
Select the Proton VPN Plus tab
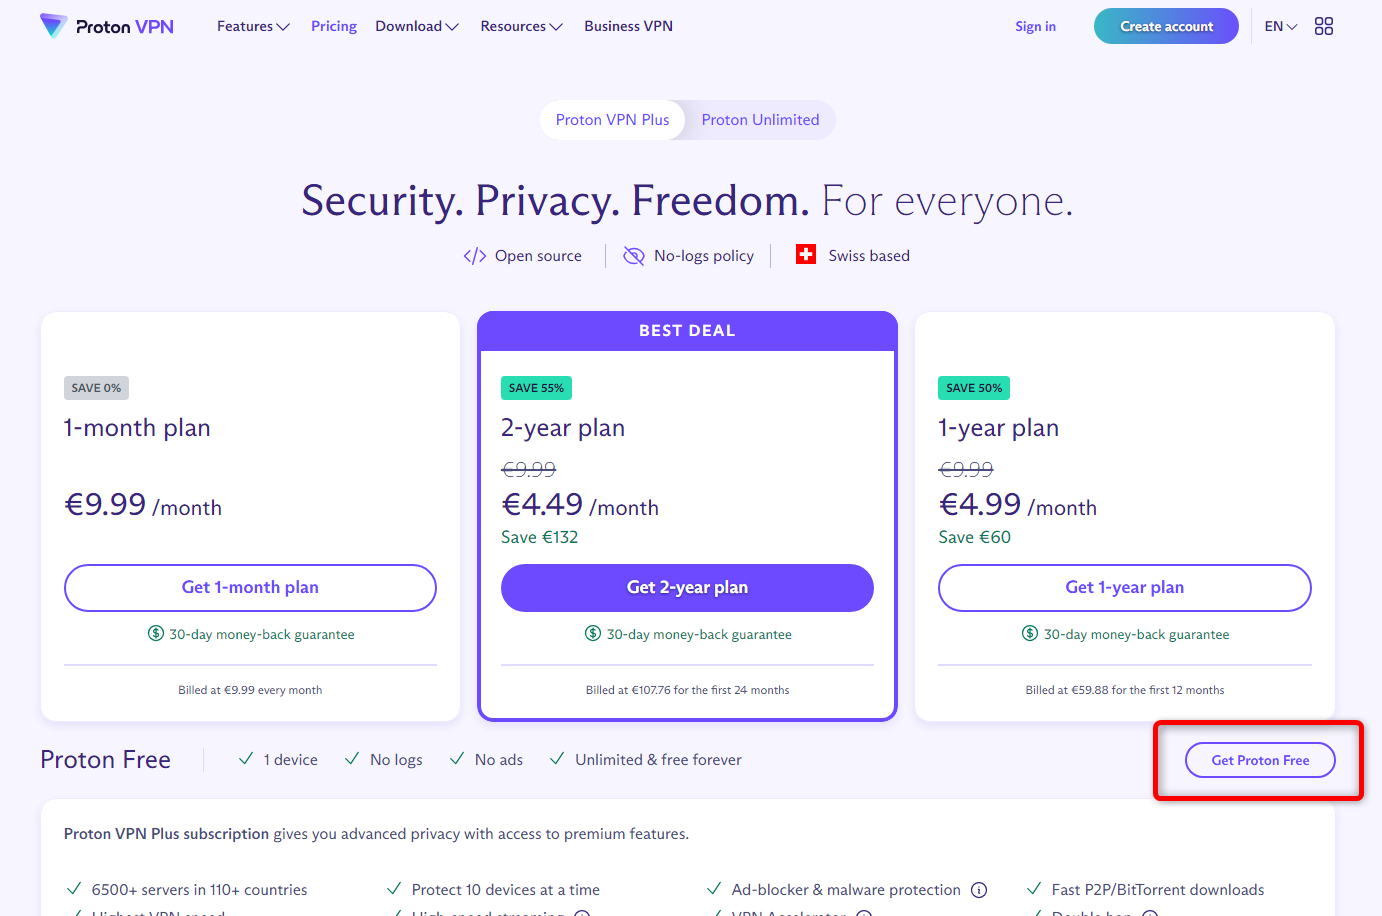(x=613, y=120)
